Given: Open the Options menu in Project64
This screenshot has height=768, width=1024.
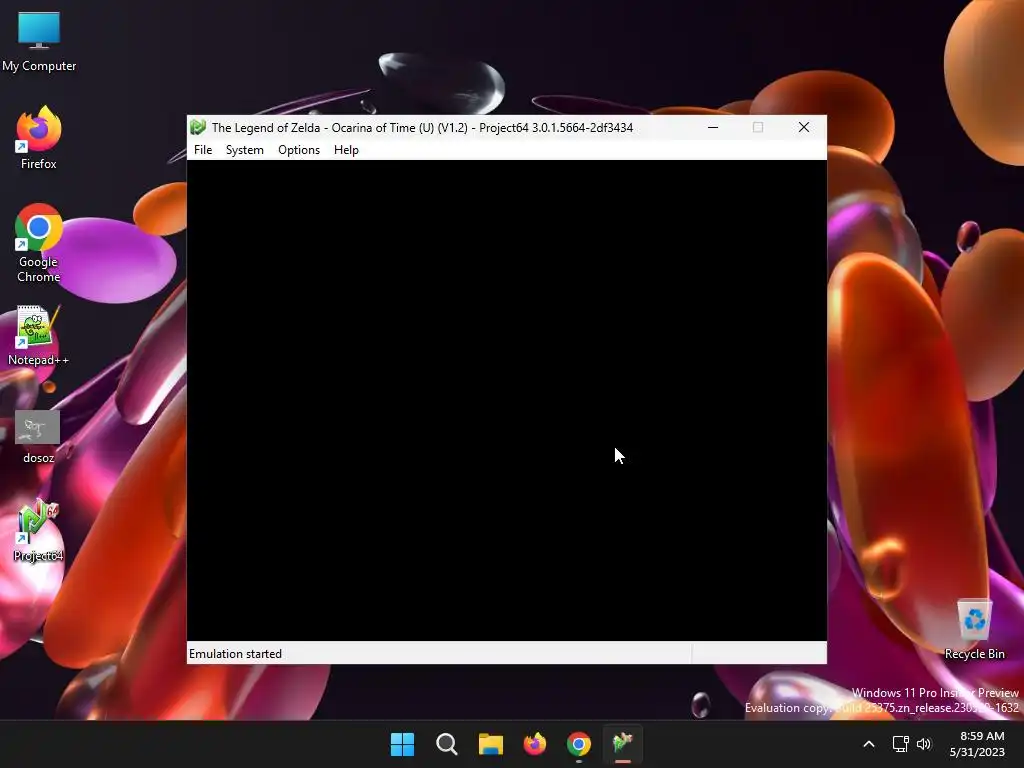Looking at the screenshot, I should [298, 150].
